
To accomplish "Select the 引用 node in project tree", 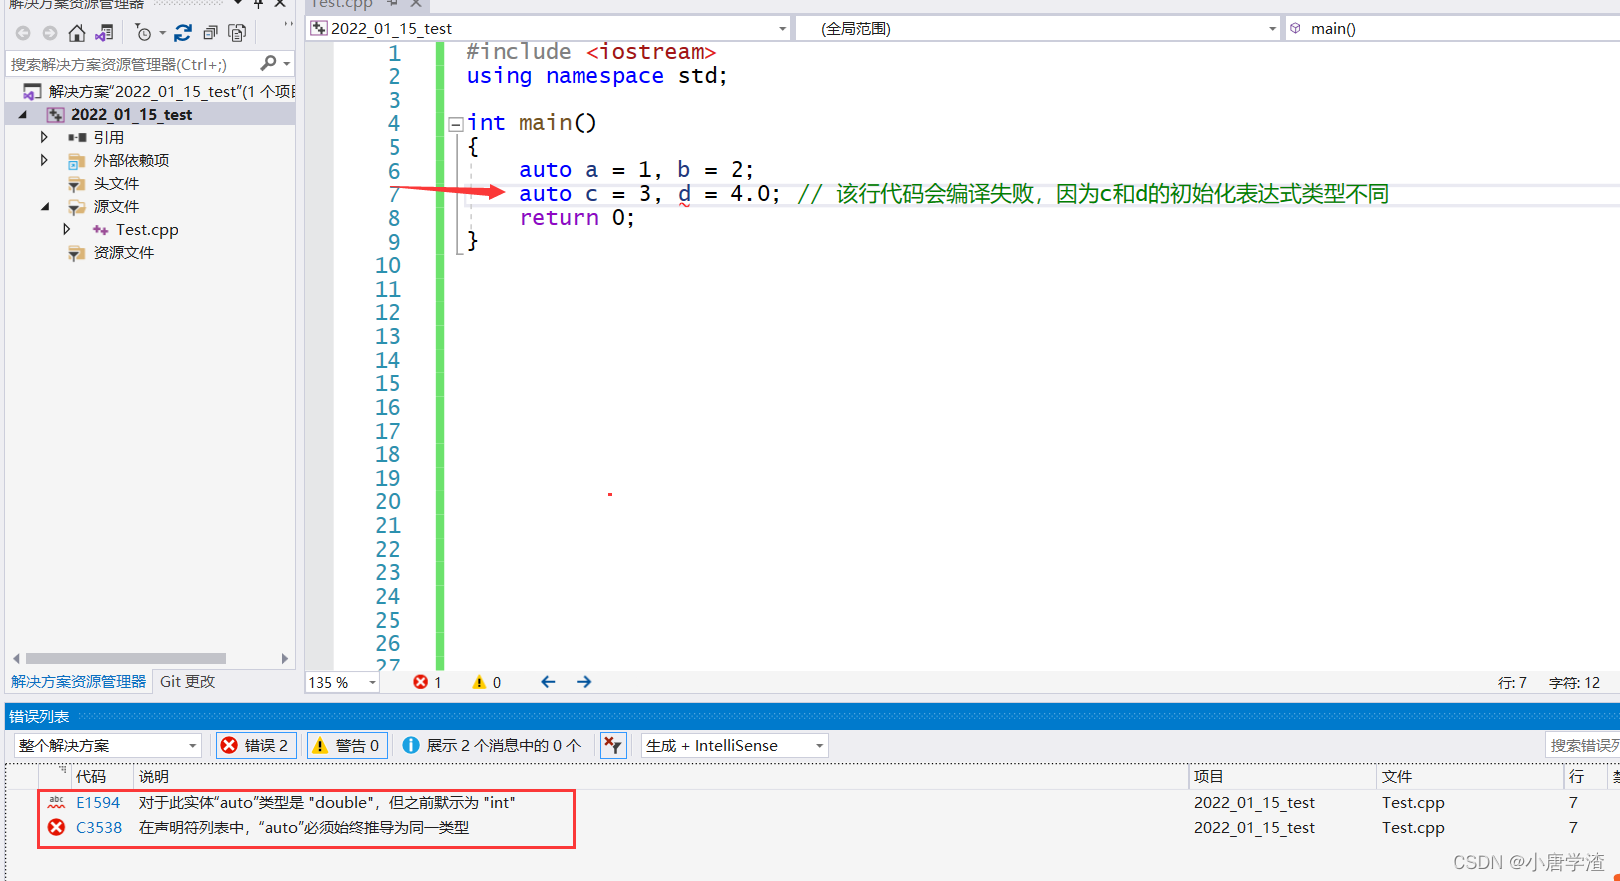I will click(108, 137).
